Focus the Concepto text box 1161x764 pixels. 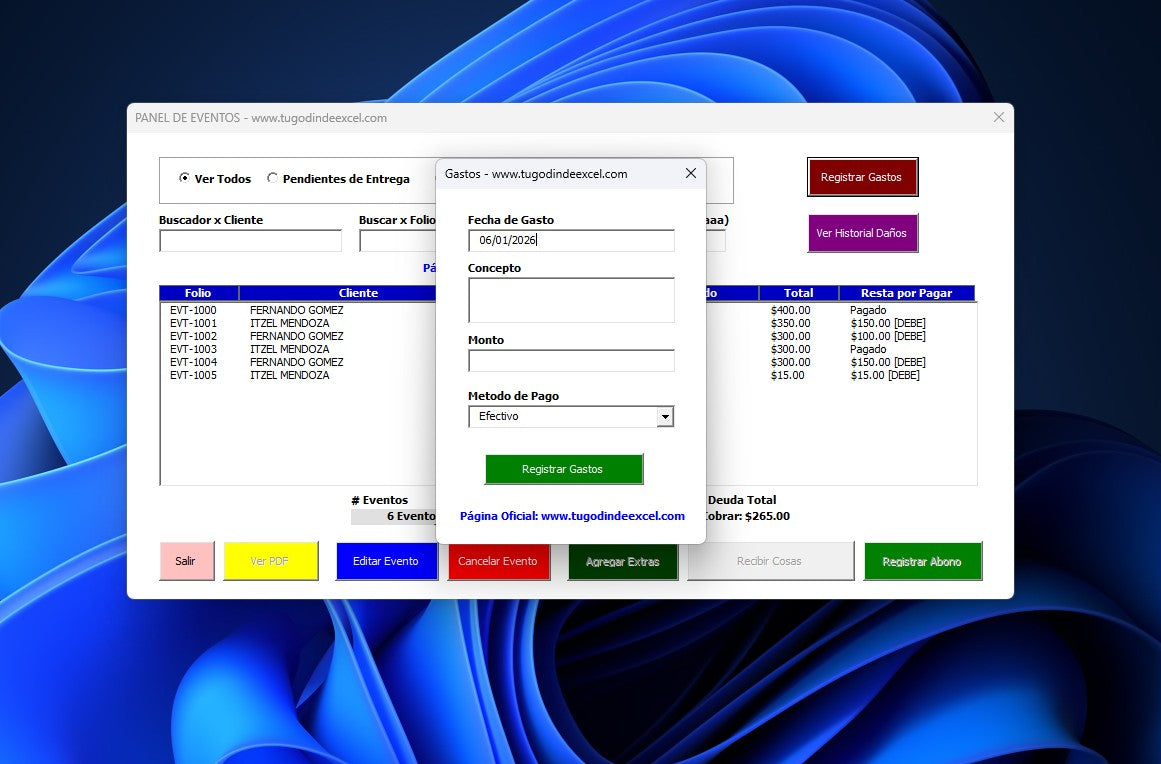(x=571, y=300)
